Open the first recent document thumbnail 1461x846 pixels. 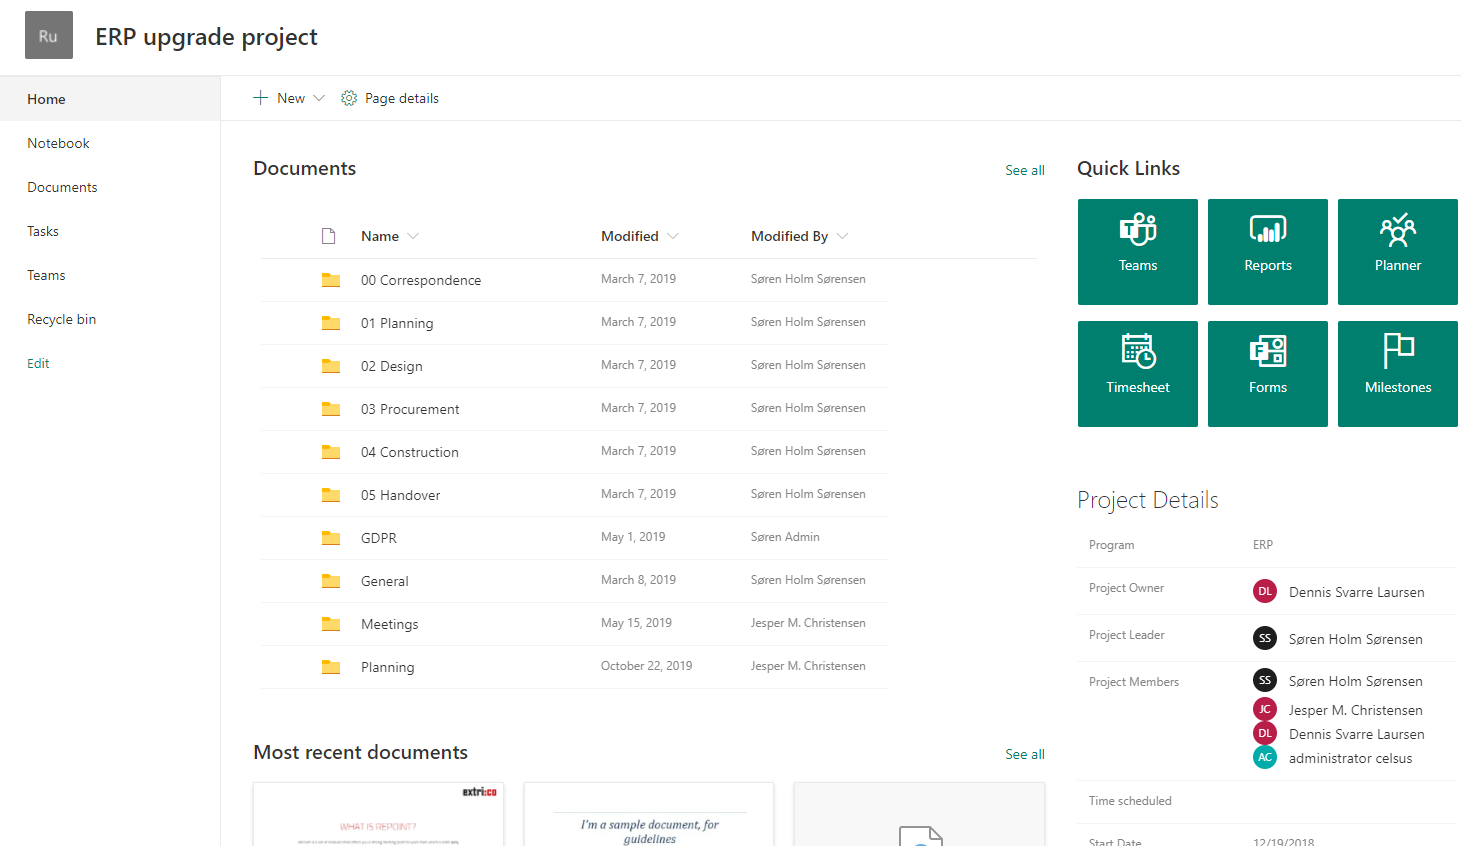pos(378,815)
